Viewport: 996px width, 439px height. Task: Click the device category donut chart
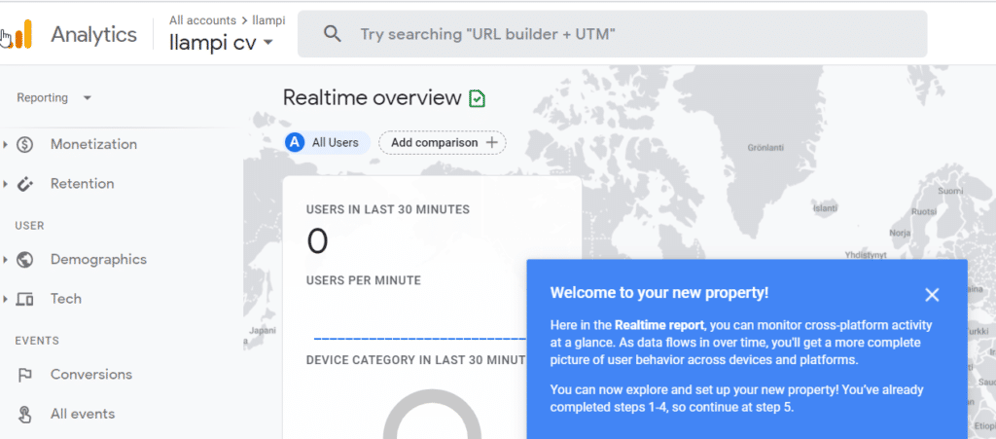[x=432, y=414]
